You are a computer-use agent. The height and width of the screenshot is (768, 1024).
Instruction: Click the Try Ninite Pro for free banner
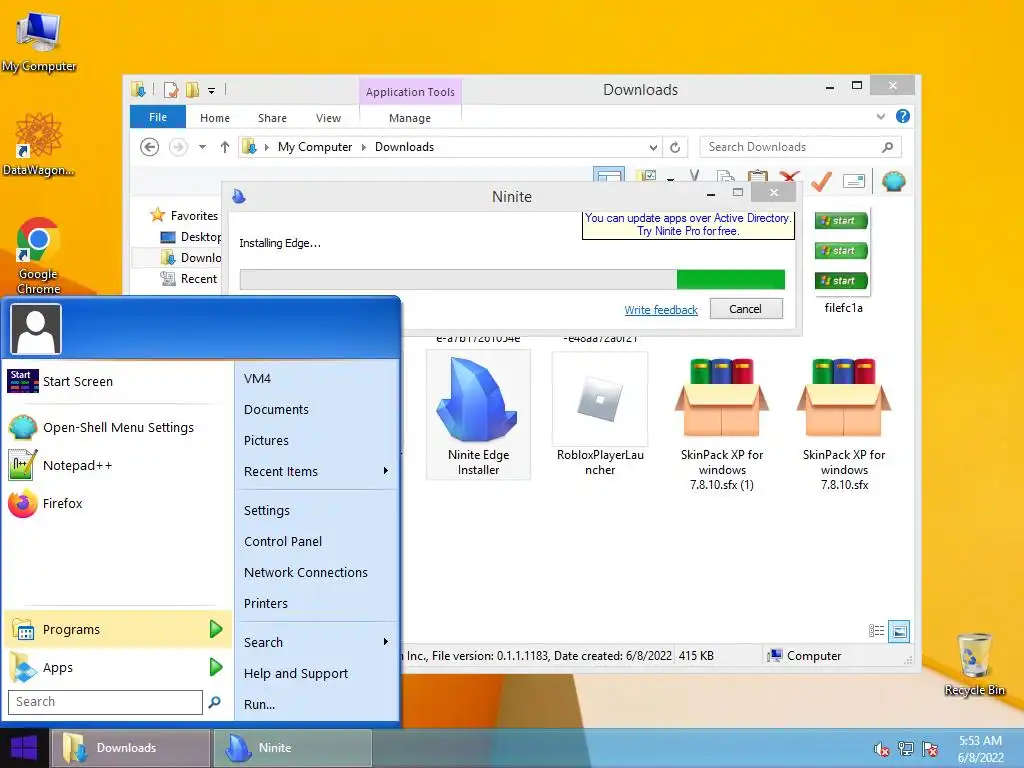[688, 225]
